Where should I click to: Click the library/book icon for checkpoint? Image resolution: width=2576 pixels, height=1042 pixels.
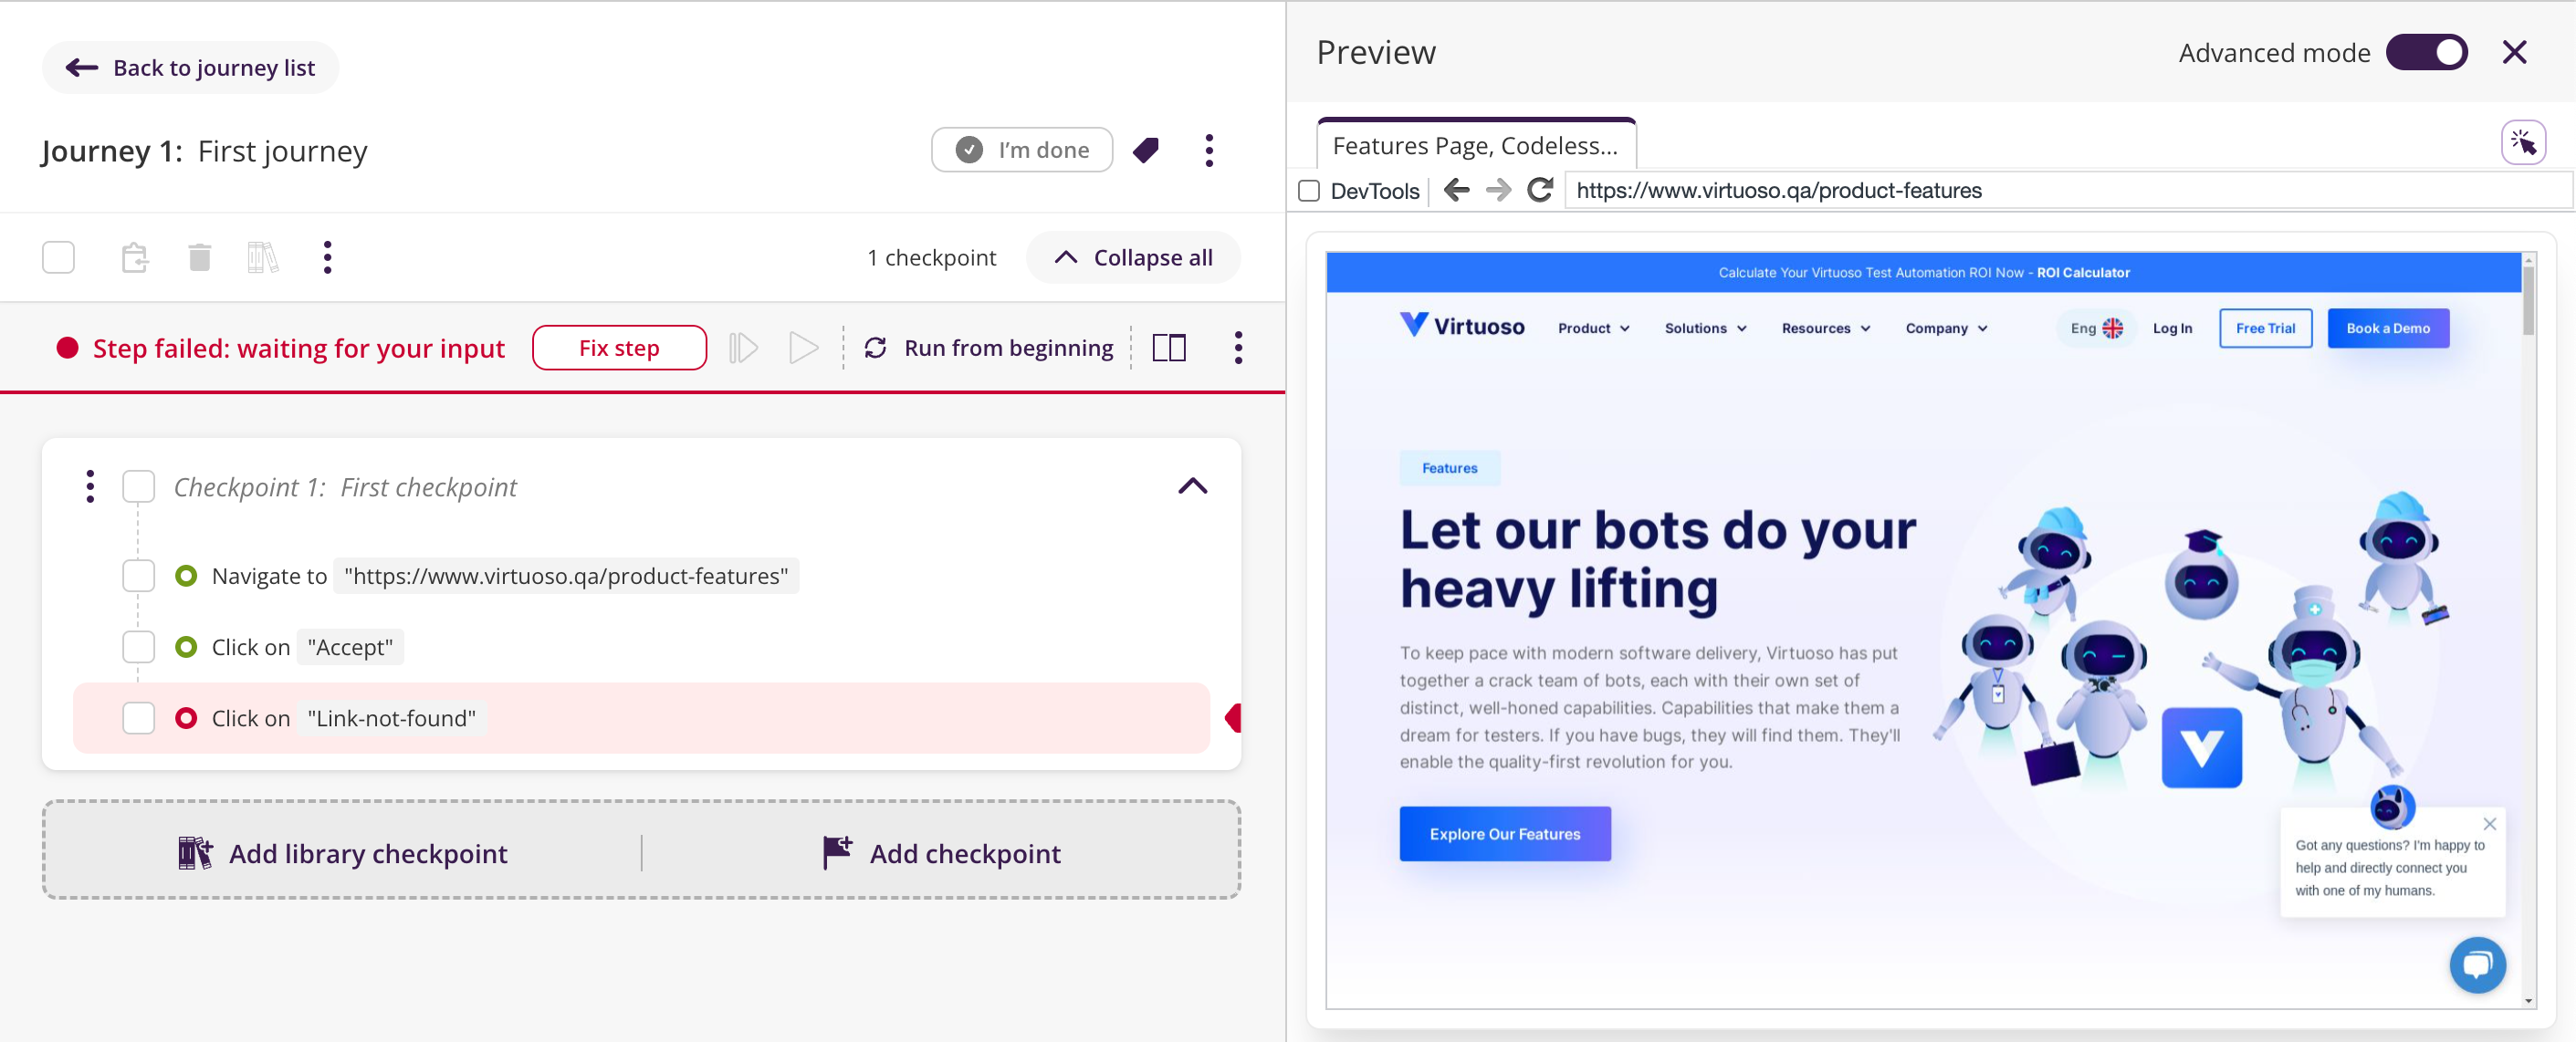[261, 256]
